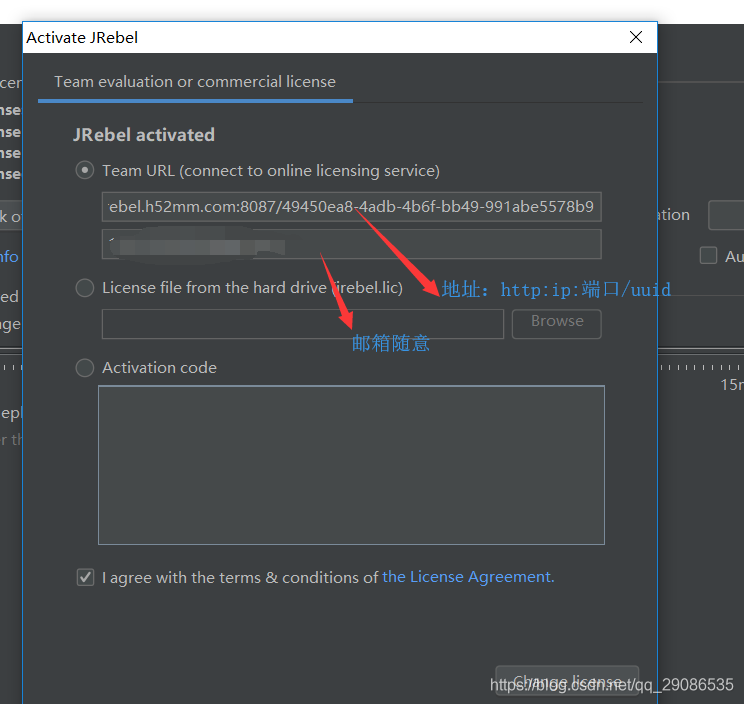Click inside the Activation code text area

click(351, 465)
